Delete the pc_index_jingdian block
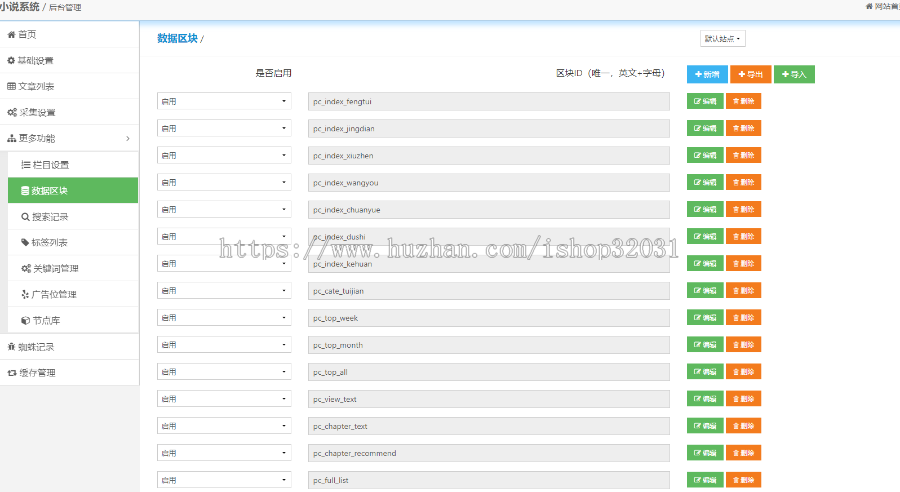 743,128
